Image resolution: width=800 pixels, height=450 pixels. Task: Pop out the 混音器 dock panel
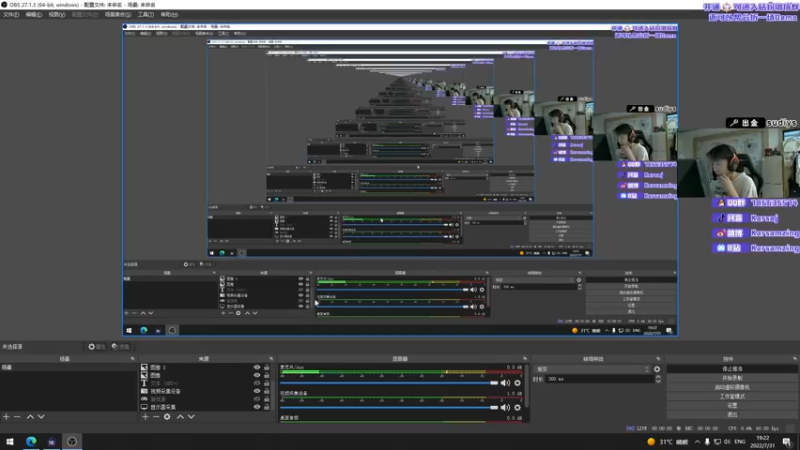coord(525,359)
